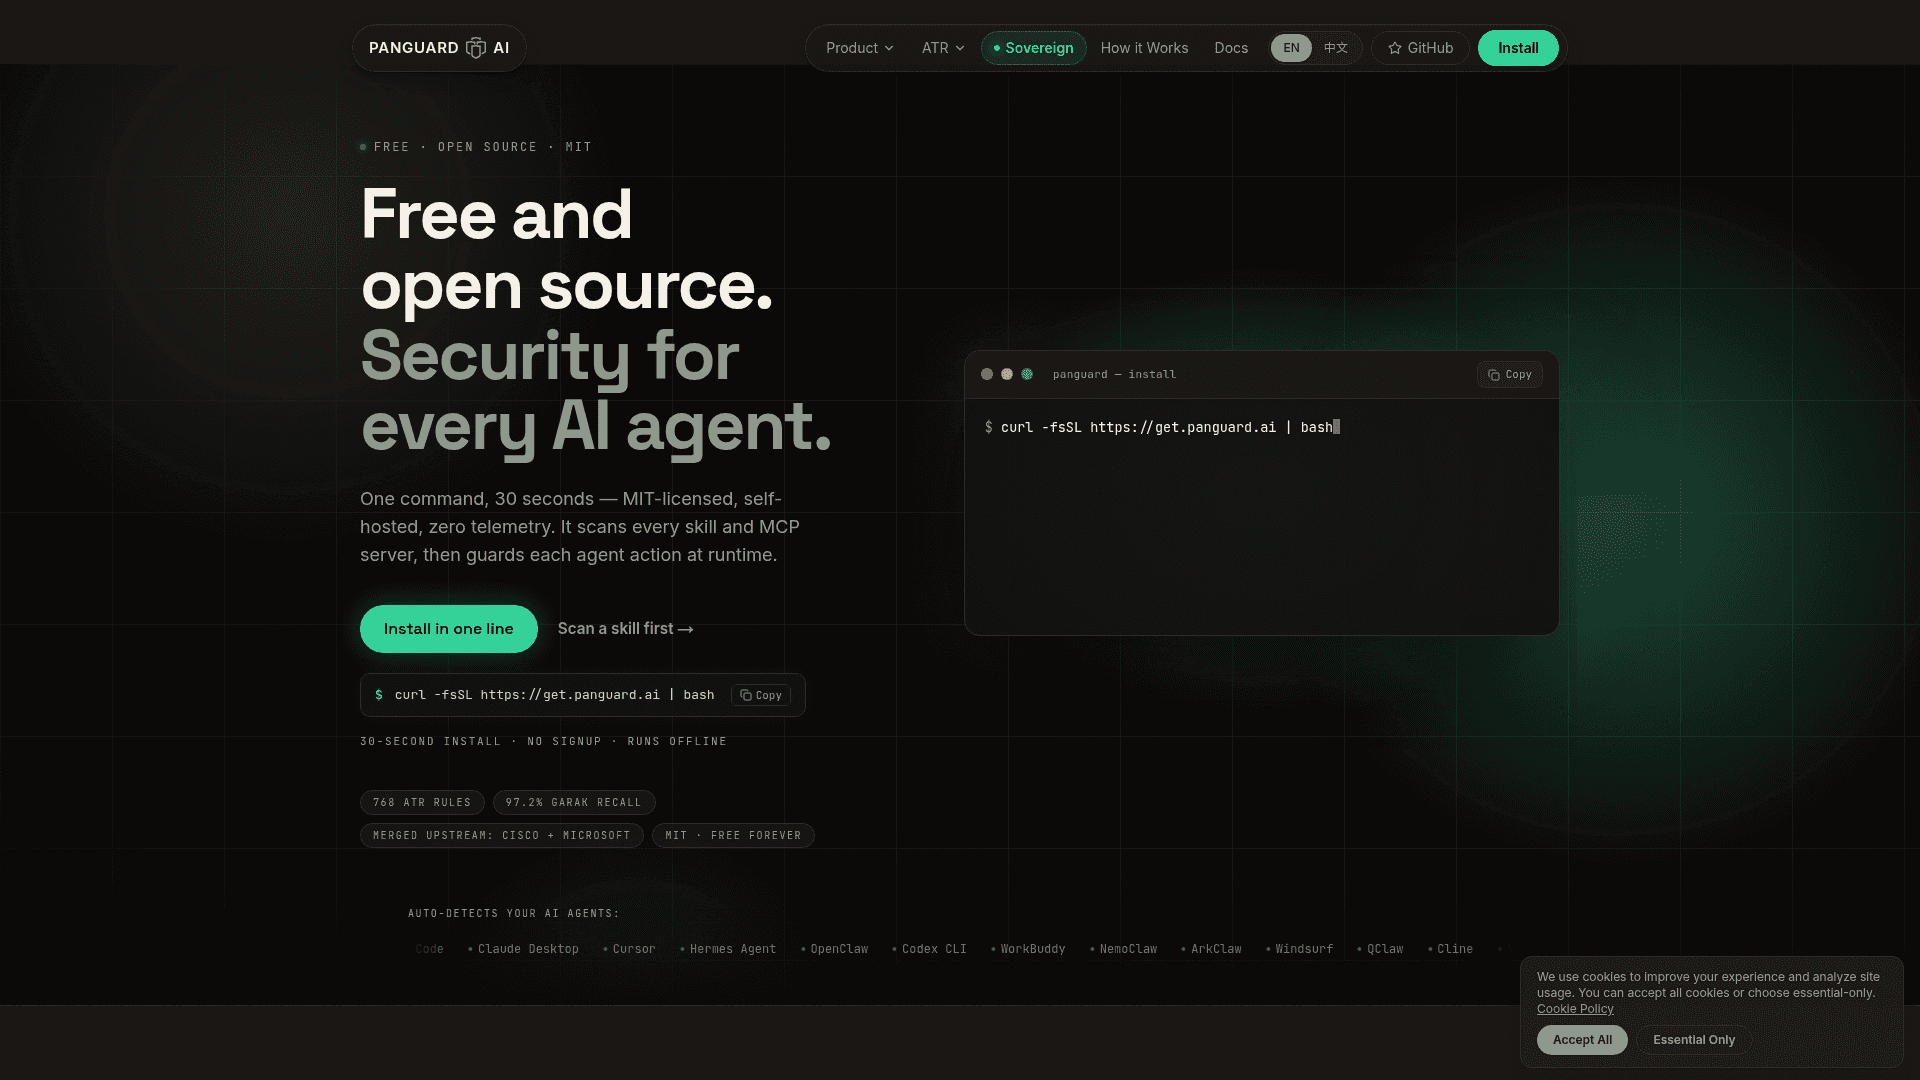Click the Panguard shield logo icon
1920x1080 pixels.
[x=476, y=48]
